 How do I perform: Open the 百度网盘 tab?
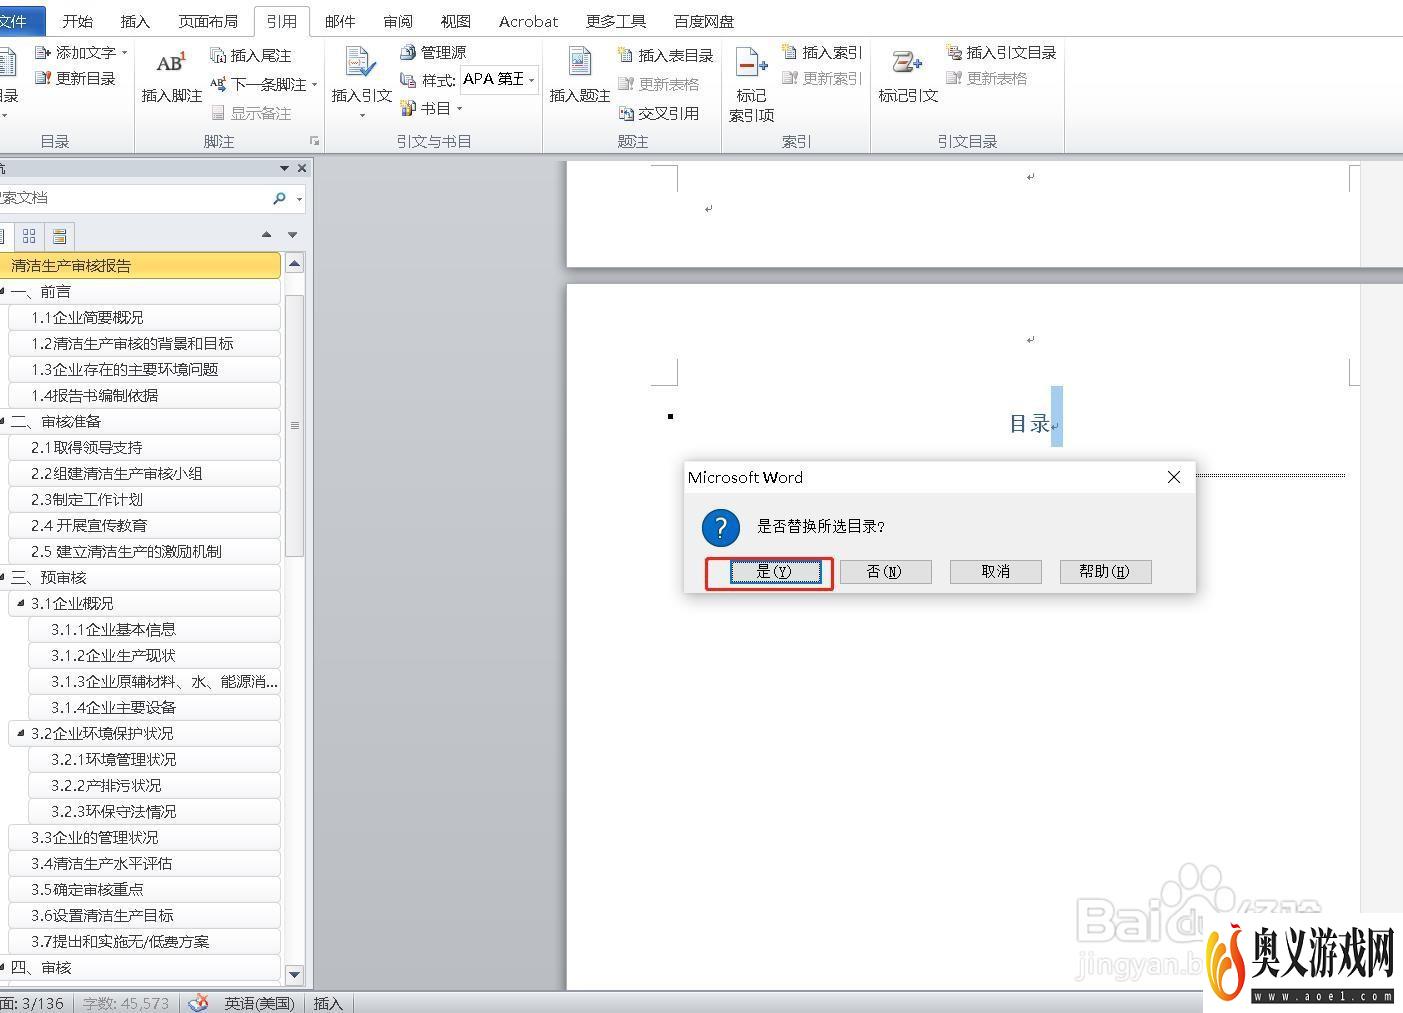[x=703, y=20]
